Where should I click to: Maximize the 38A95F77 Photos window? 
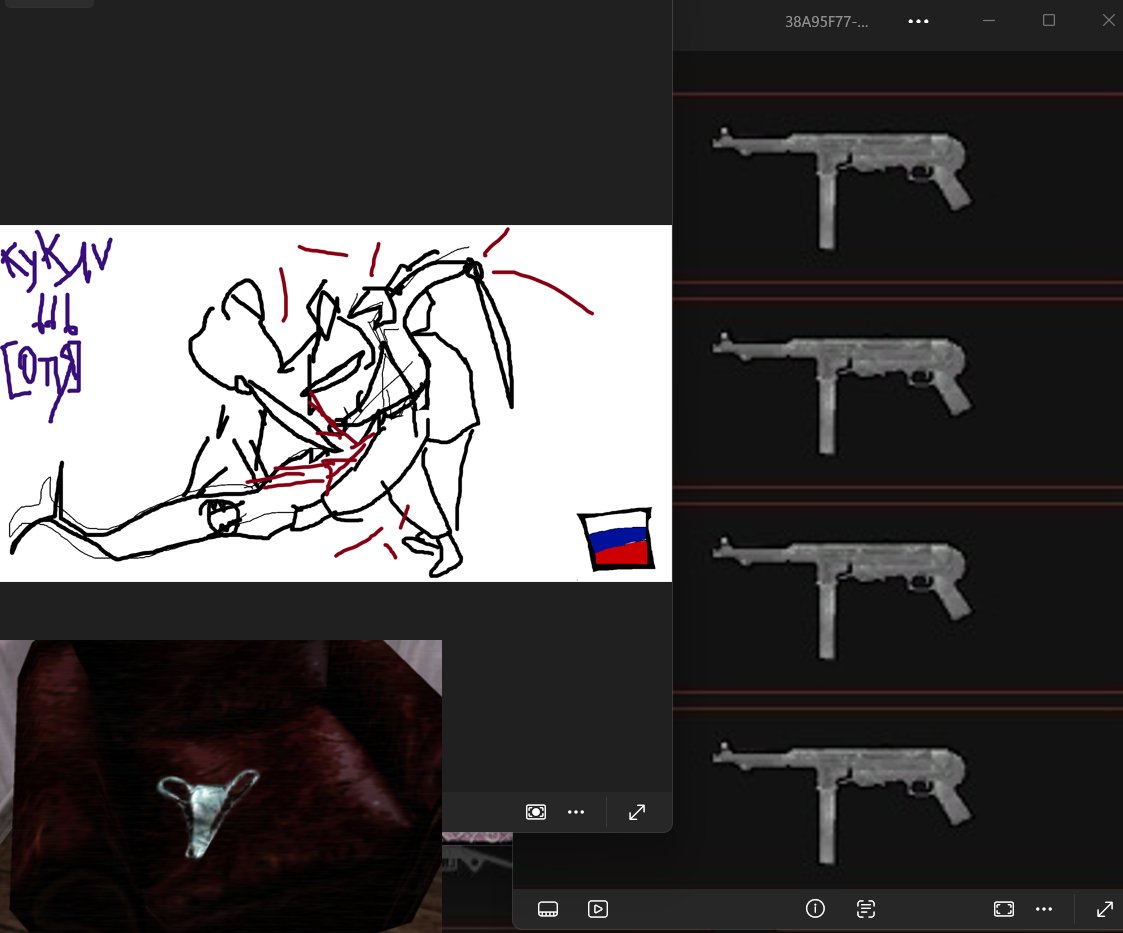coord(1049,21)
